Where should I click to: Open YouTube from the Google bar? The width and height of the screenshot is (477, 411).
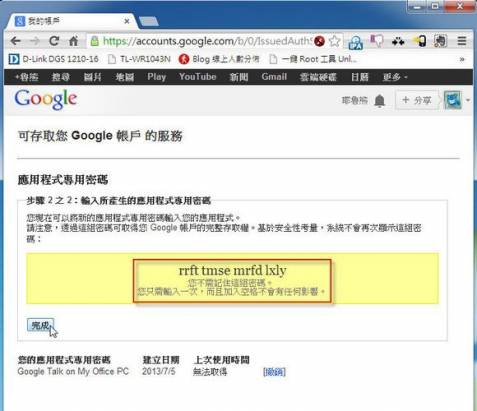point(198,77)
